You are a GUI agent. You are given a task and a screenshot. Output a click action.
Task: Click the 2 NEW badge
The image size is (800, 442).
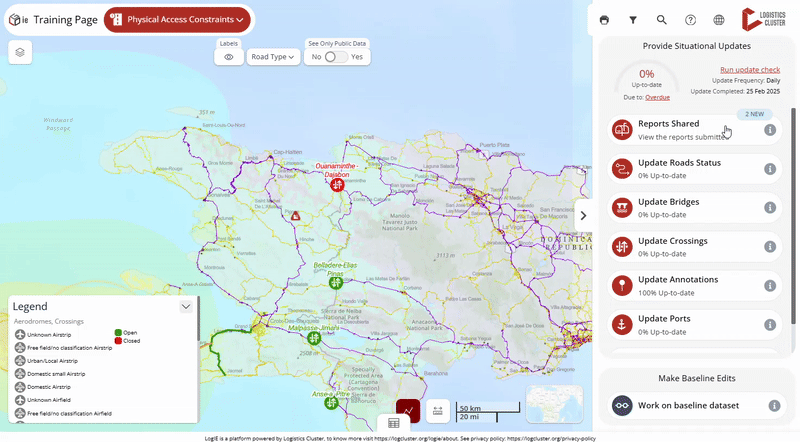tap(754, 114)
